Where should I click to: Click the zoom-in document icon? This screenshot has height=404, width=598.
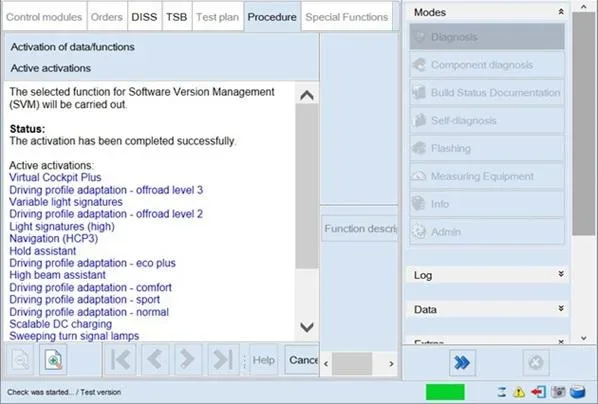pyautogui.click(x=53, y=360)
